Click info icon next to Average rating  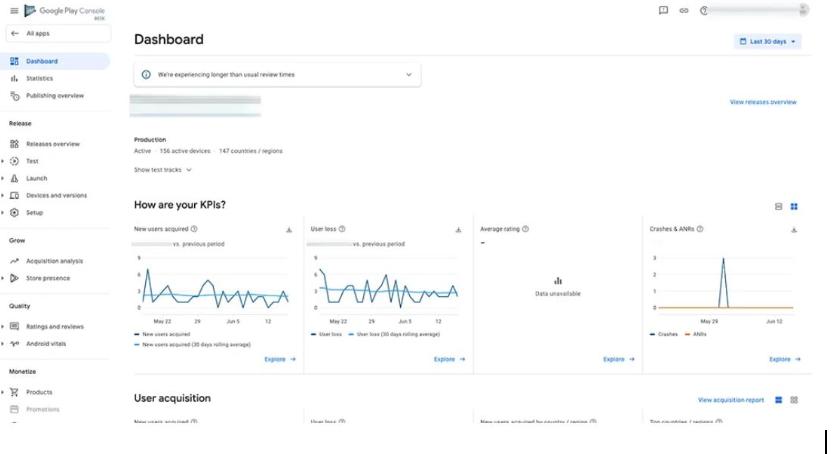point(526,229)
